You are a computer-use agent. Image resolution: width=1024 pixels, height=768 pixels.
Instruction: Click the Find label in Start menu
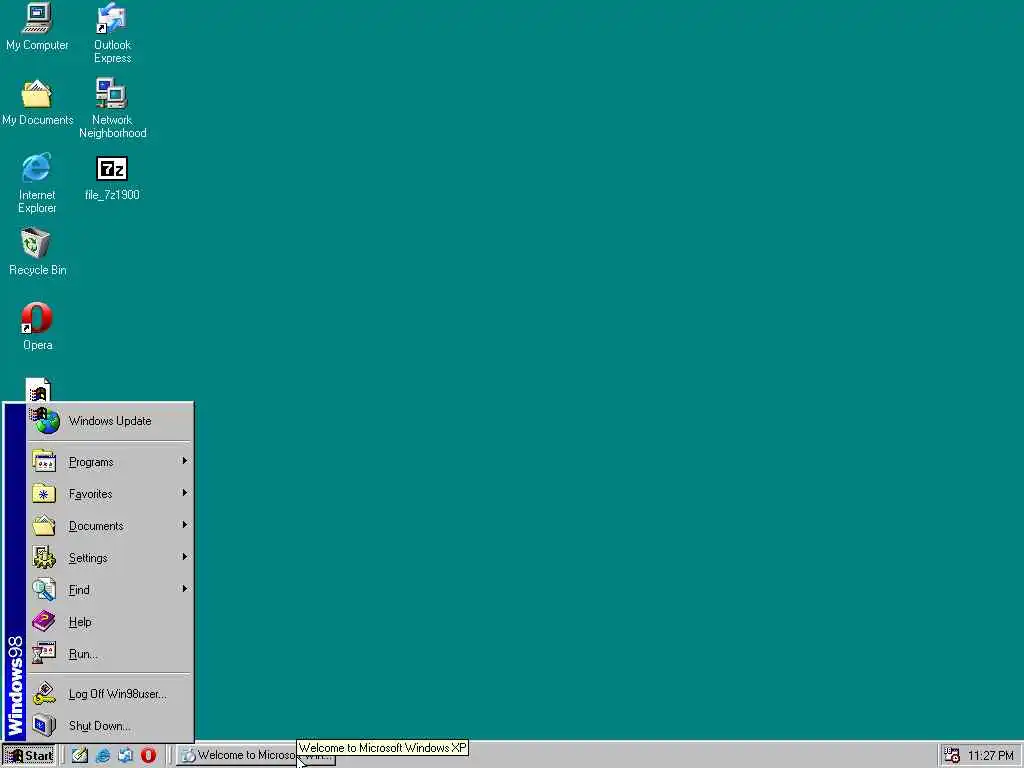click(79, 590)
